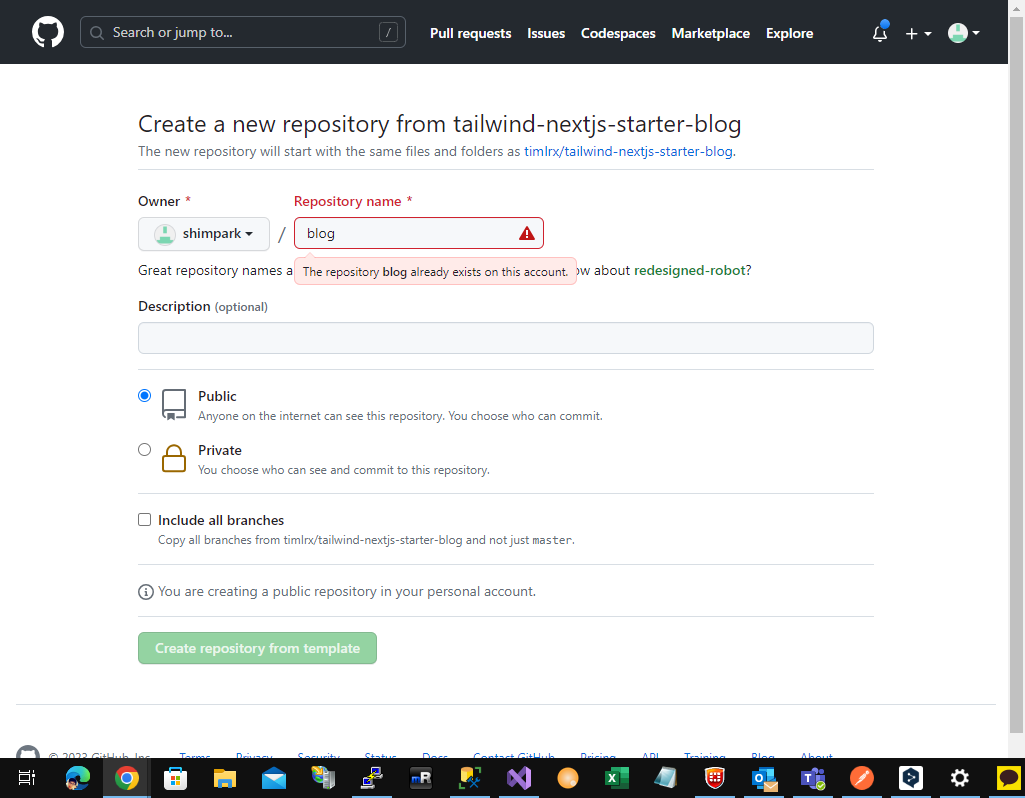Open Visual Studio from taskbar

(519, 778)
